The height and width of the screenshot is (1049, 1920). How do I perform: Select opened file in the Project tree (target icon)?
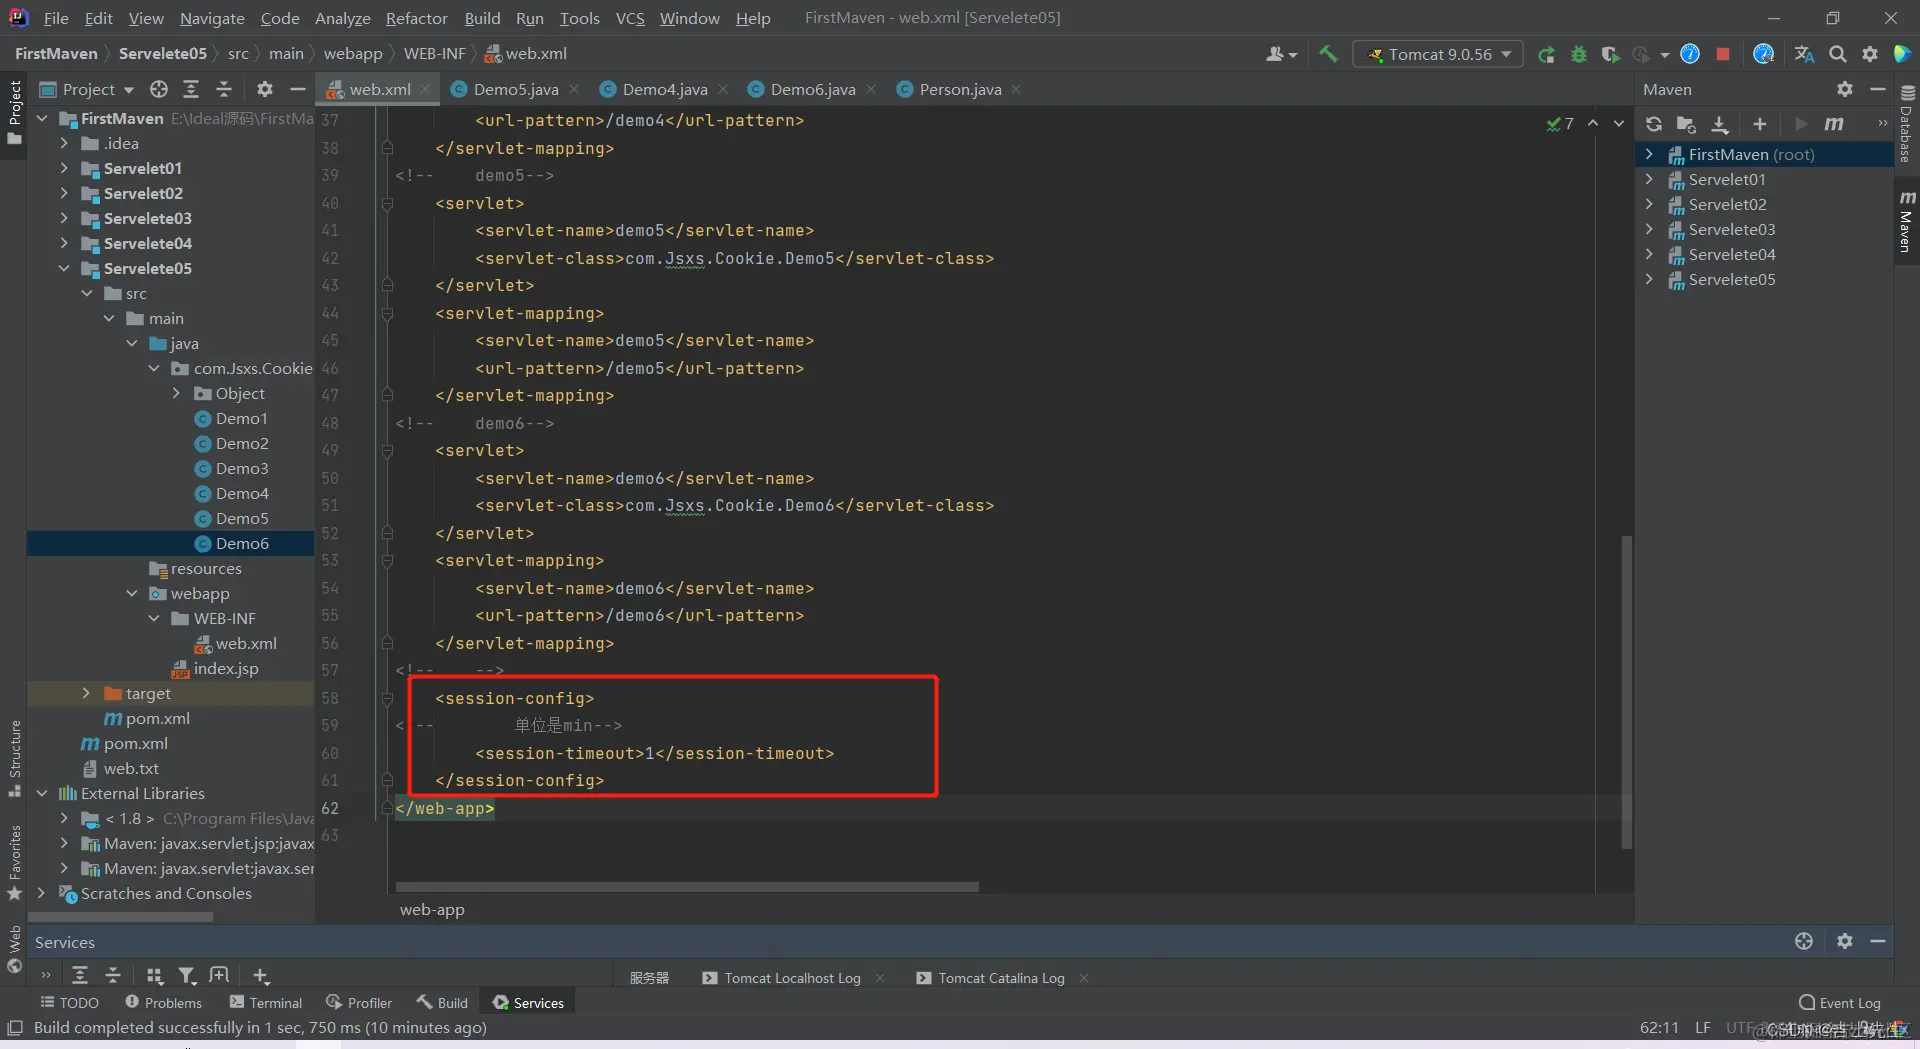click(159, 89)
